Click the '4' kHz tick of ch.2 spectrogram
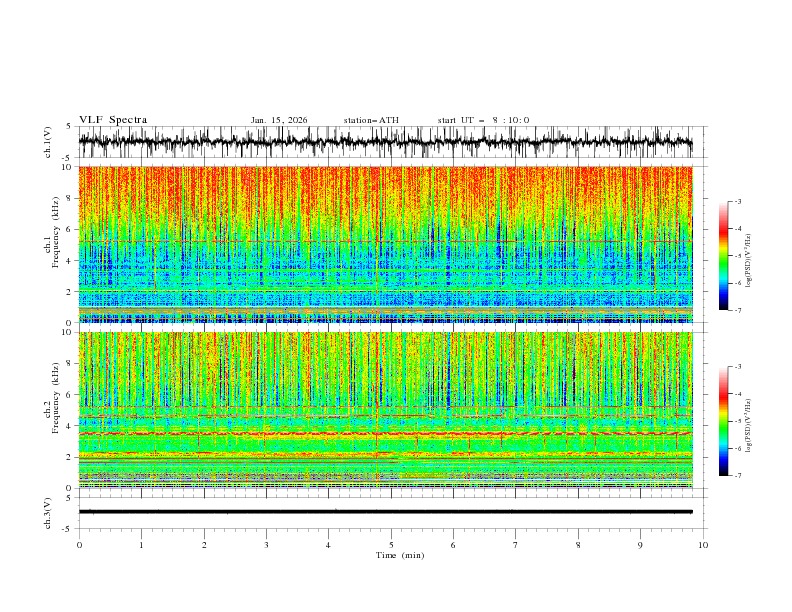This screenshot has height=612, width=792. pyautogui.click(x=70, y=426)
